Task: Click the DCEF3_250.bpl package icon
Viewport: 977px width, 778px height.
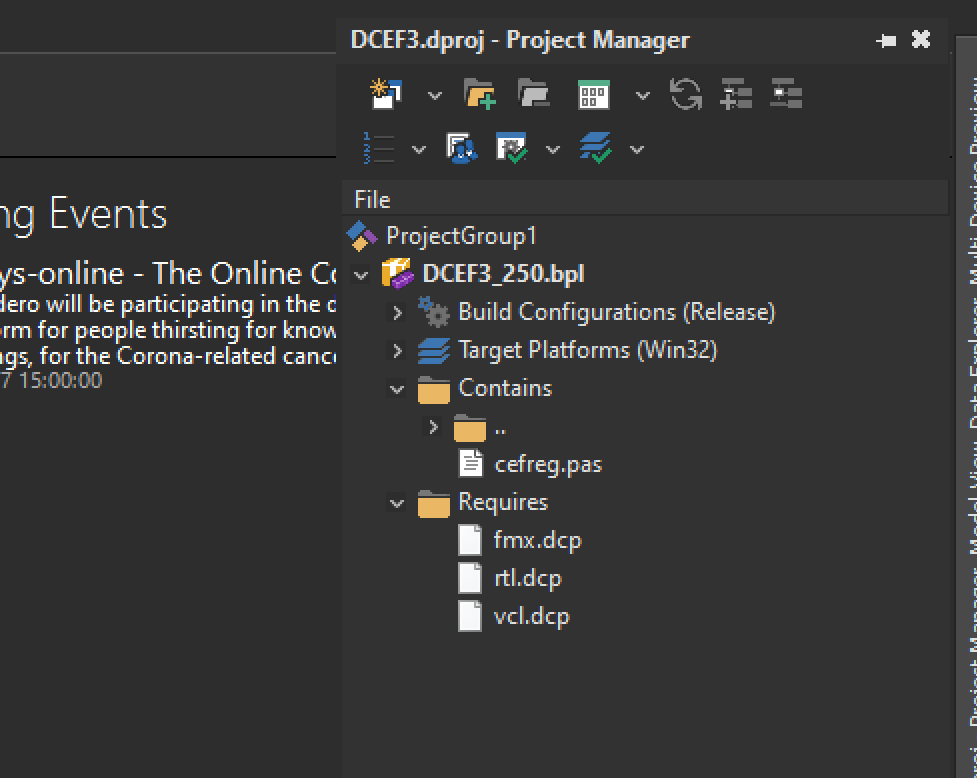Action: point(398,273)
